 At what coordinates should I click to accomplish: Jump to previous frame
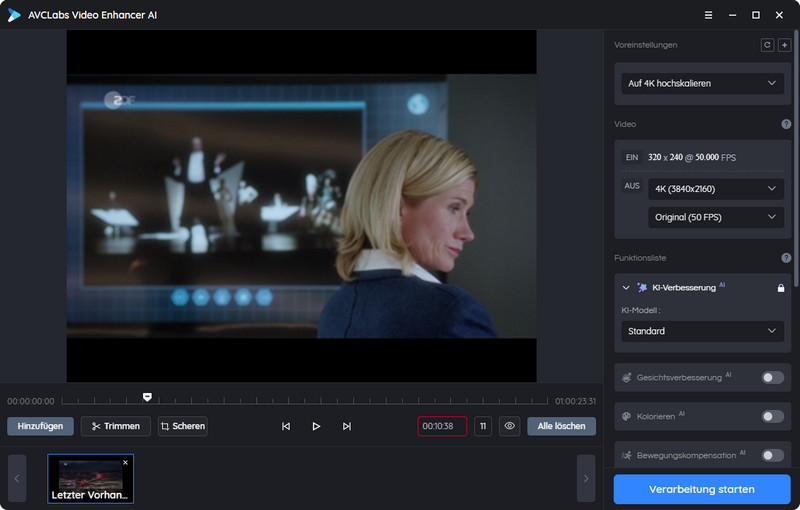pos(286,426)
